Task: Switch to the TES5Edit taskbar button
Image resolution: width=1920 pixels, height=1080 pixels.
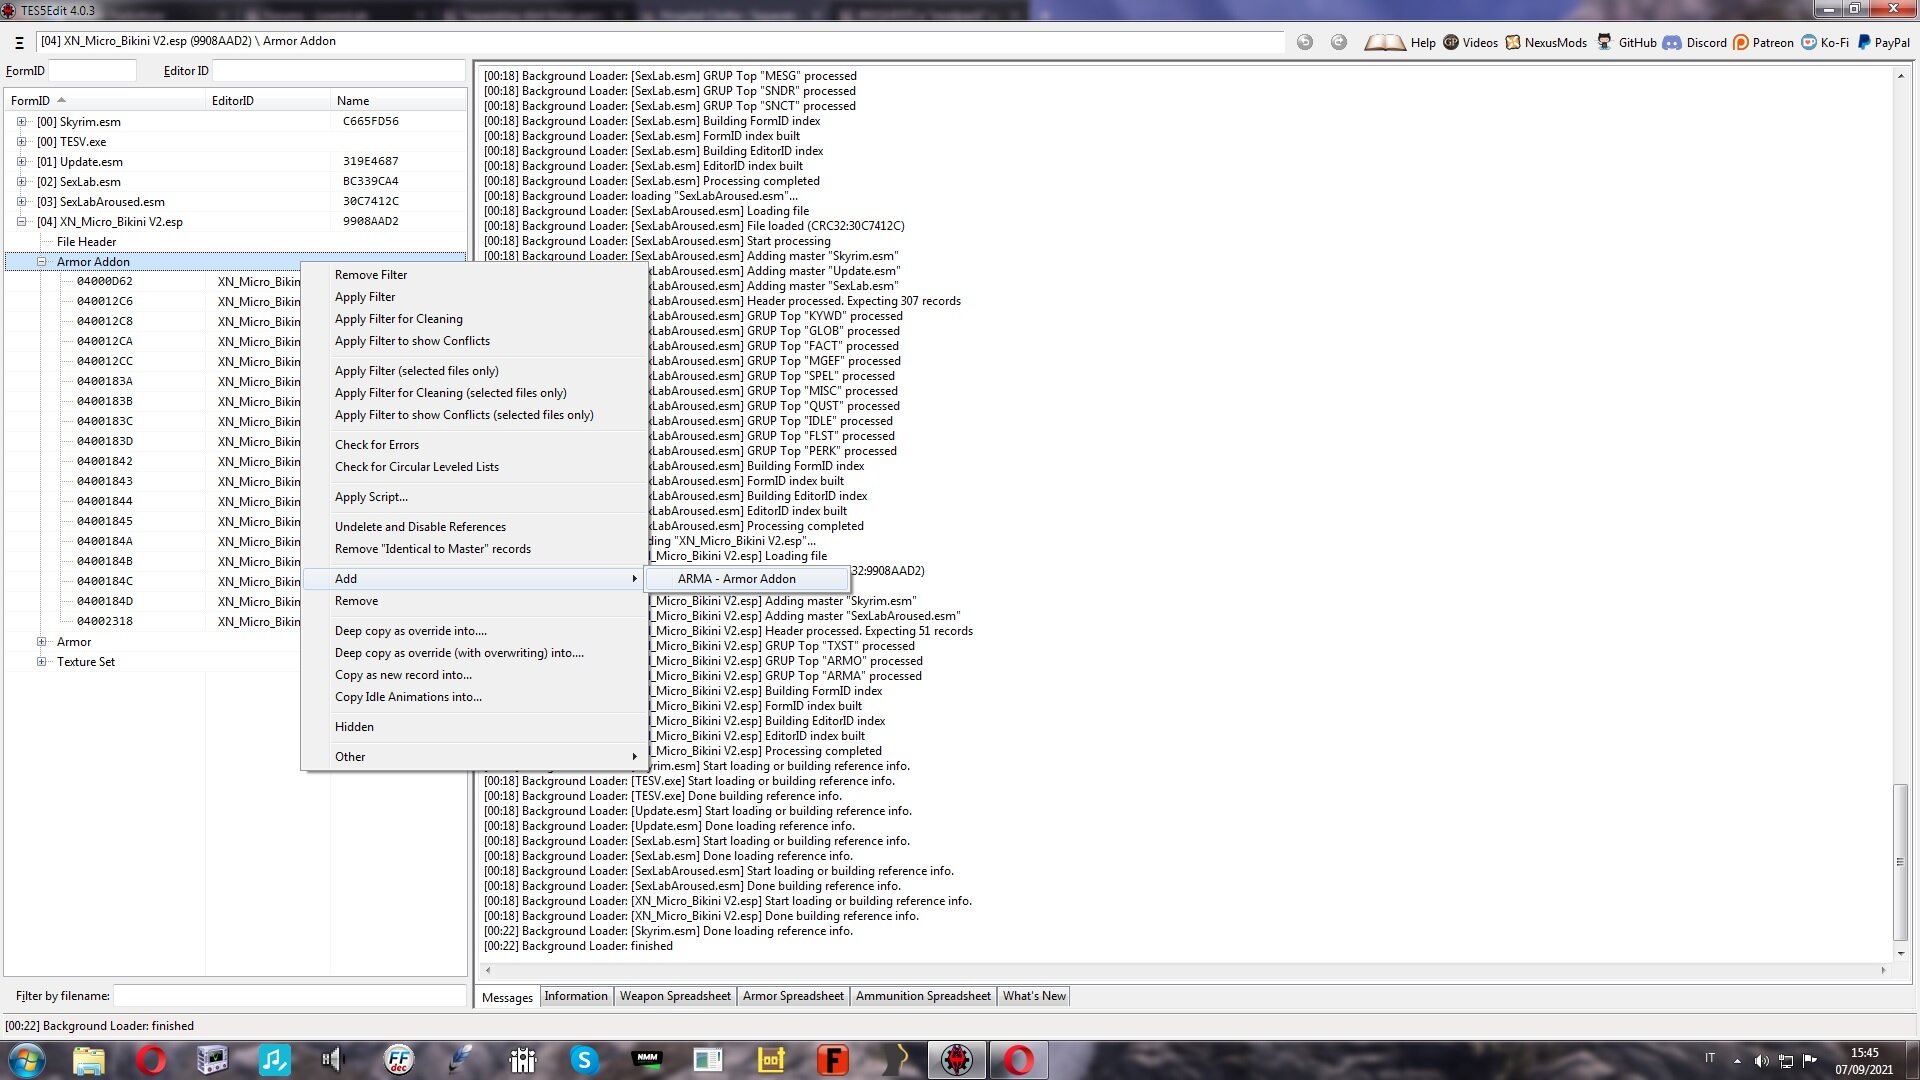Action: click(x=957, y=1060)
